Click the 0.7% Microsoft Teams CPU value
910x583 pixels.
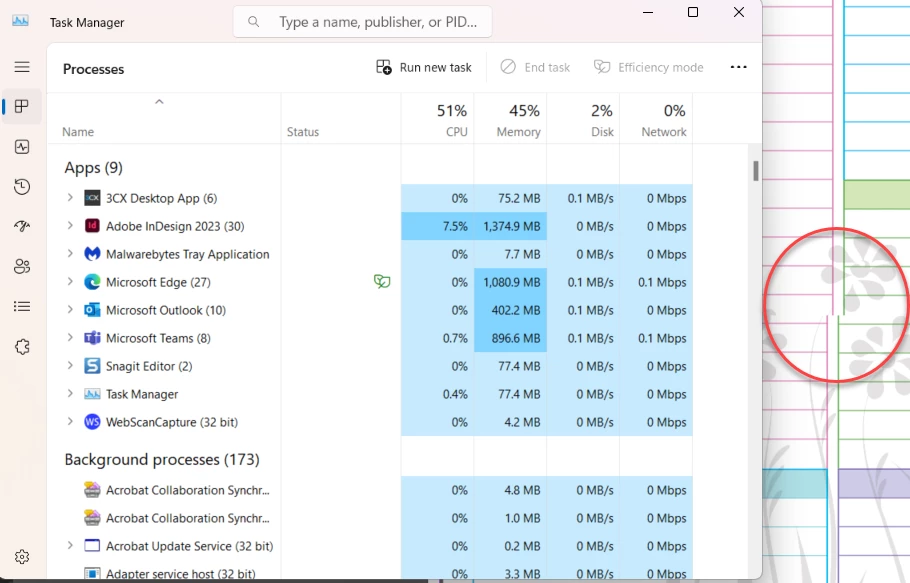pyautogui.click(x=455, y=338)
